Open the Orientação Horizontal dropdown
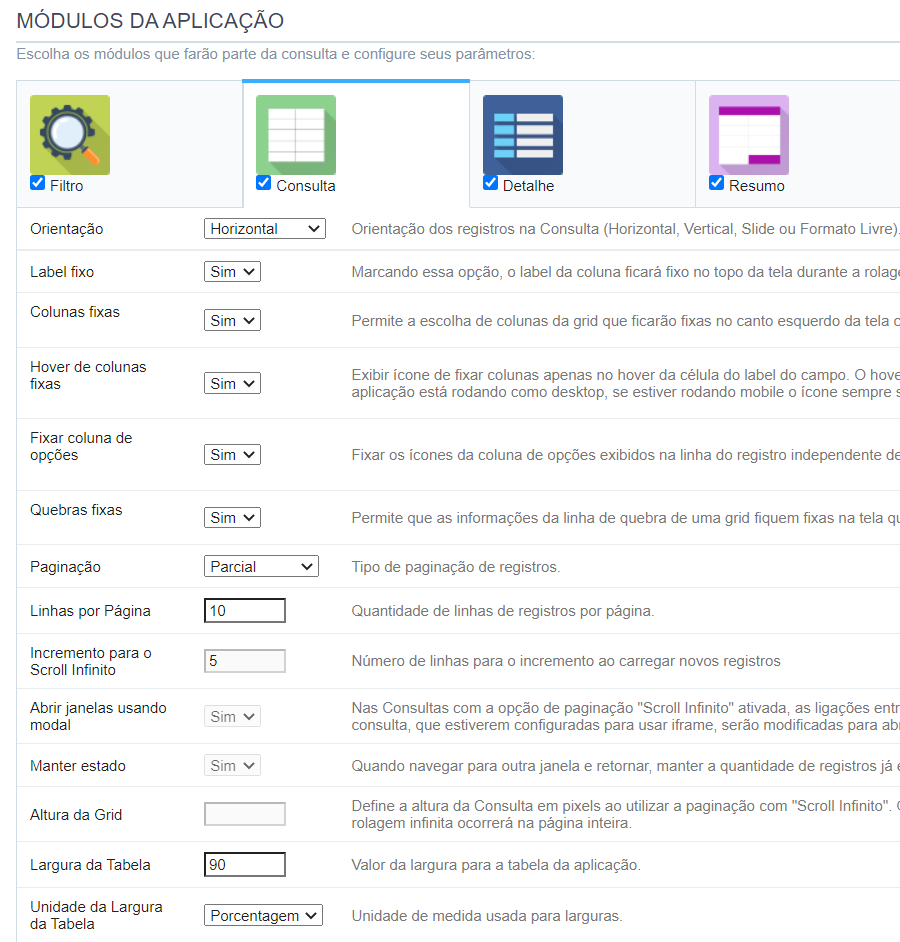The width and height of the screenshot is (900, 942). [264, 229]
